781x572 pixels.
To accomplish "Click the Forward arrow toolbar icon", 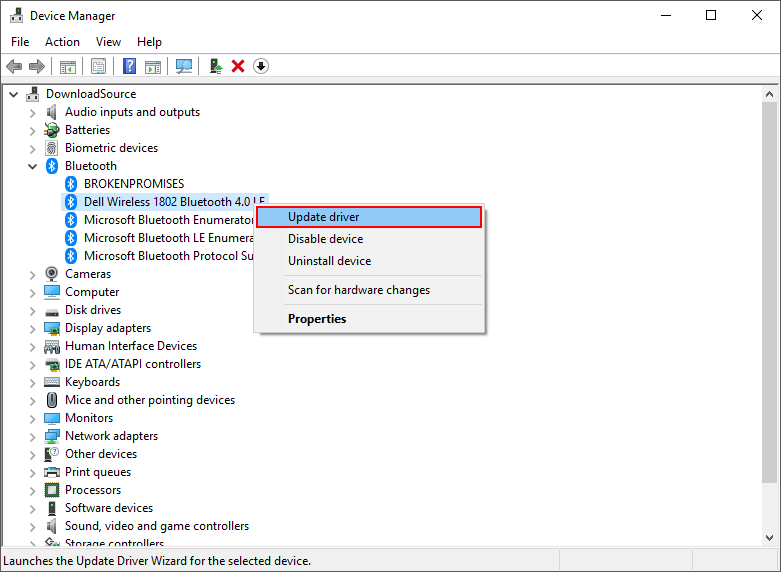I will [37, 66].
